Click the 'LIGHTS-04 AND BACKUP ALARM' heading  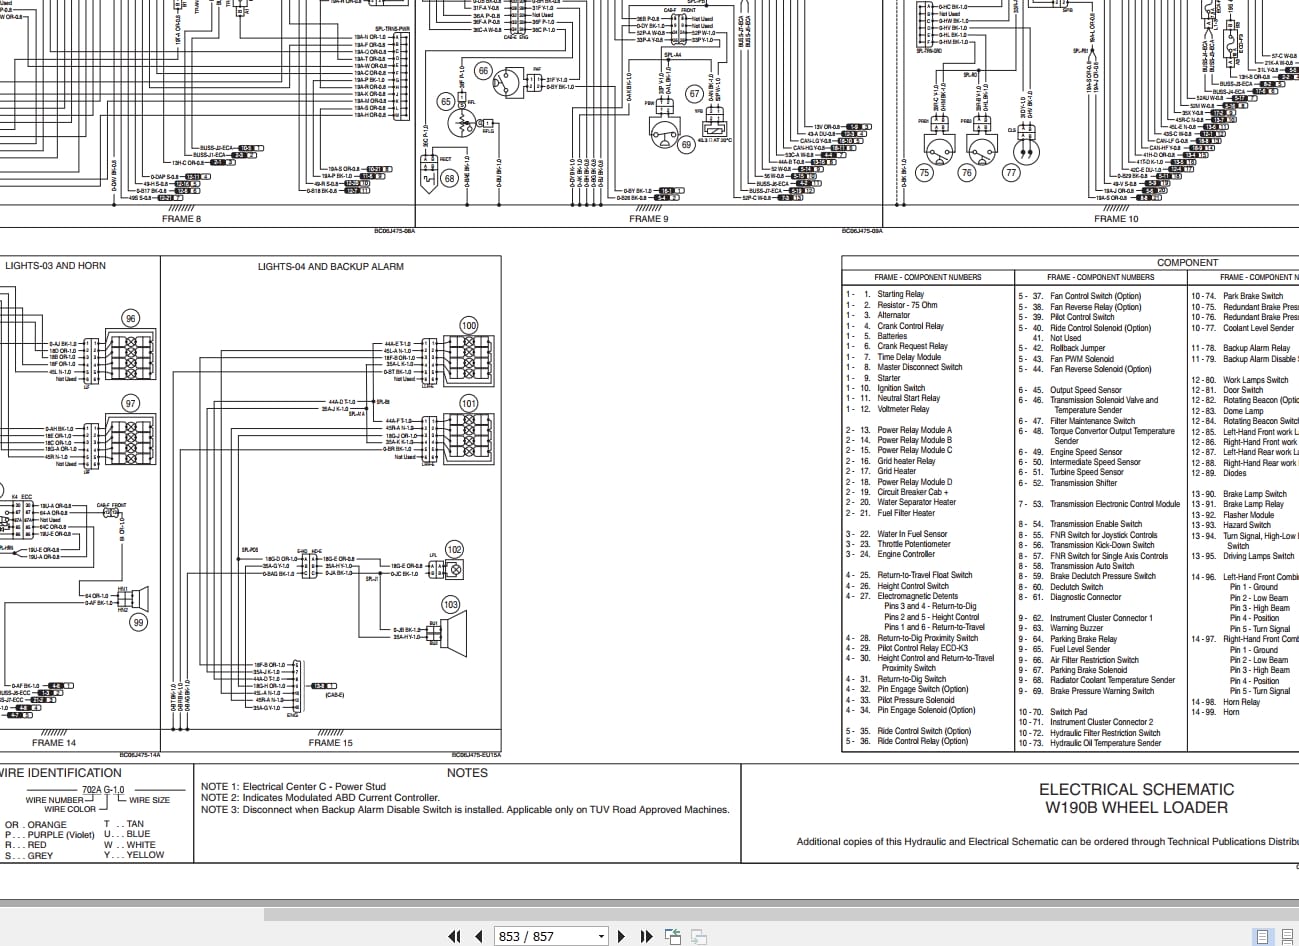331,267
